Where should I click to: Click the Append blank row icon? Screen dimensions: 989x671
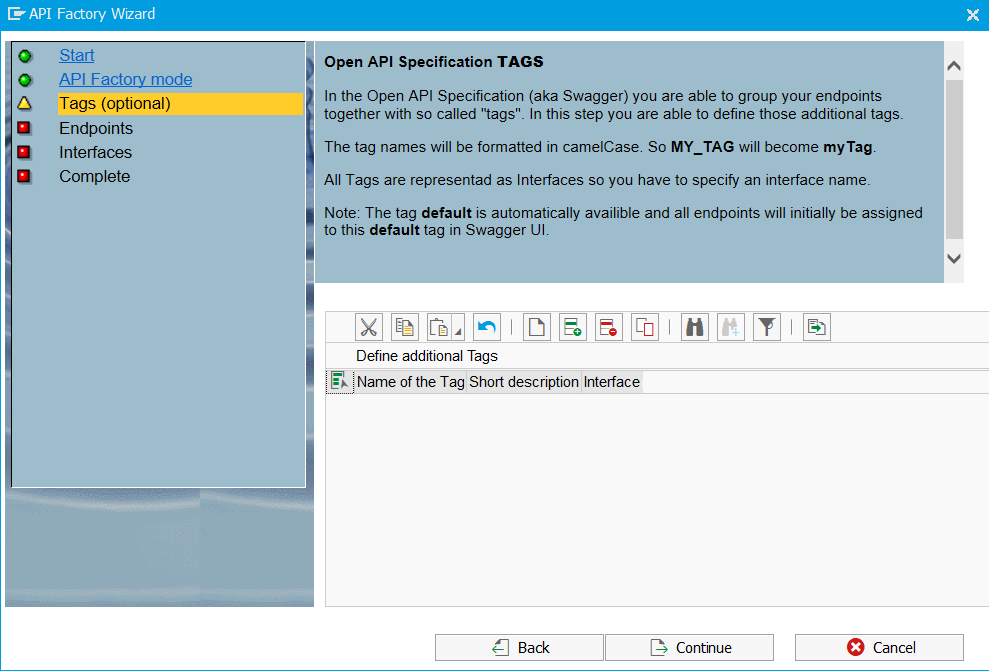pyautogui.click(x=537, y=327)
